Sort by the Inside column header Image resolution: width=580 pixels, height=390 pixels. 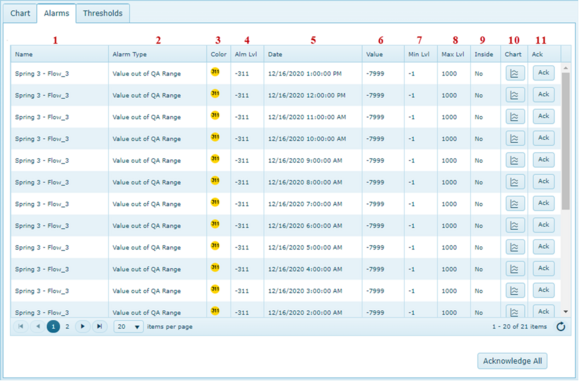point(485,54)
